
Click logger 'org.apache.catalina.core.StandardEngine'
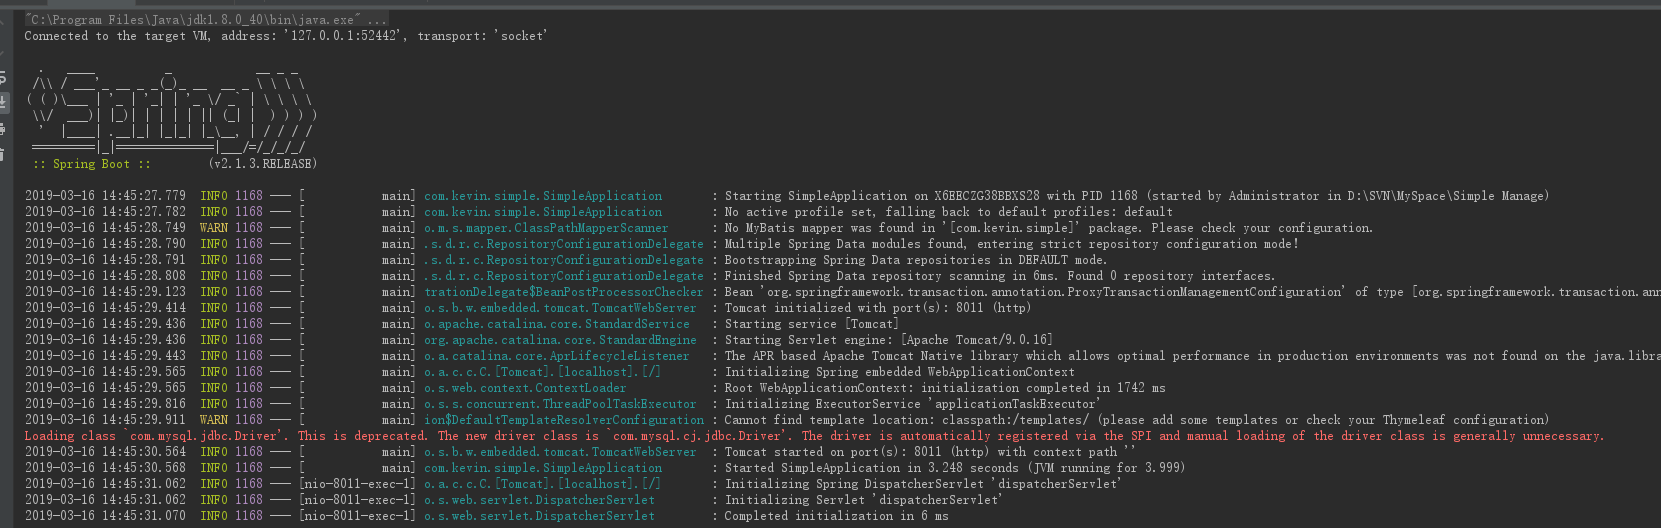coord(560,340)
